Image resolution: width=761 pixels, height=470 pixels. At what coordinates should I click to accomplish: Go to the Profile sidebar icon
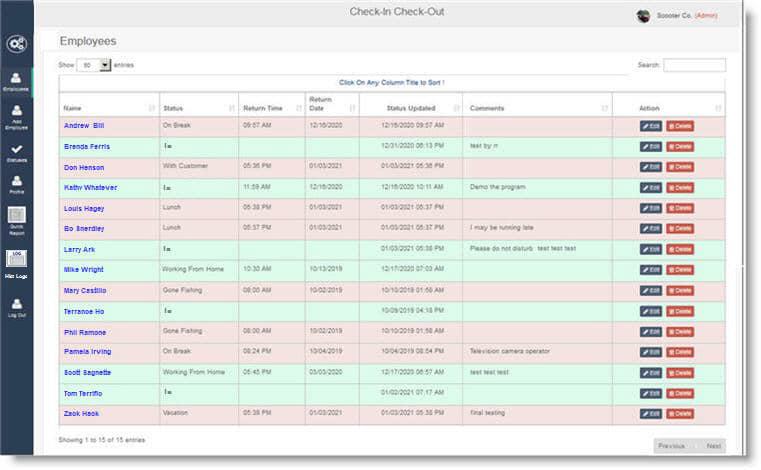pyautogui.click(x=15, y=184)
